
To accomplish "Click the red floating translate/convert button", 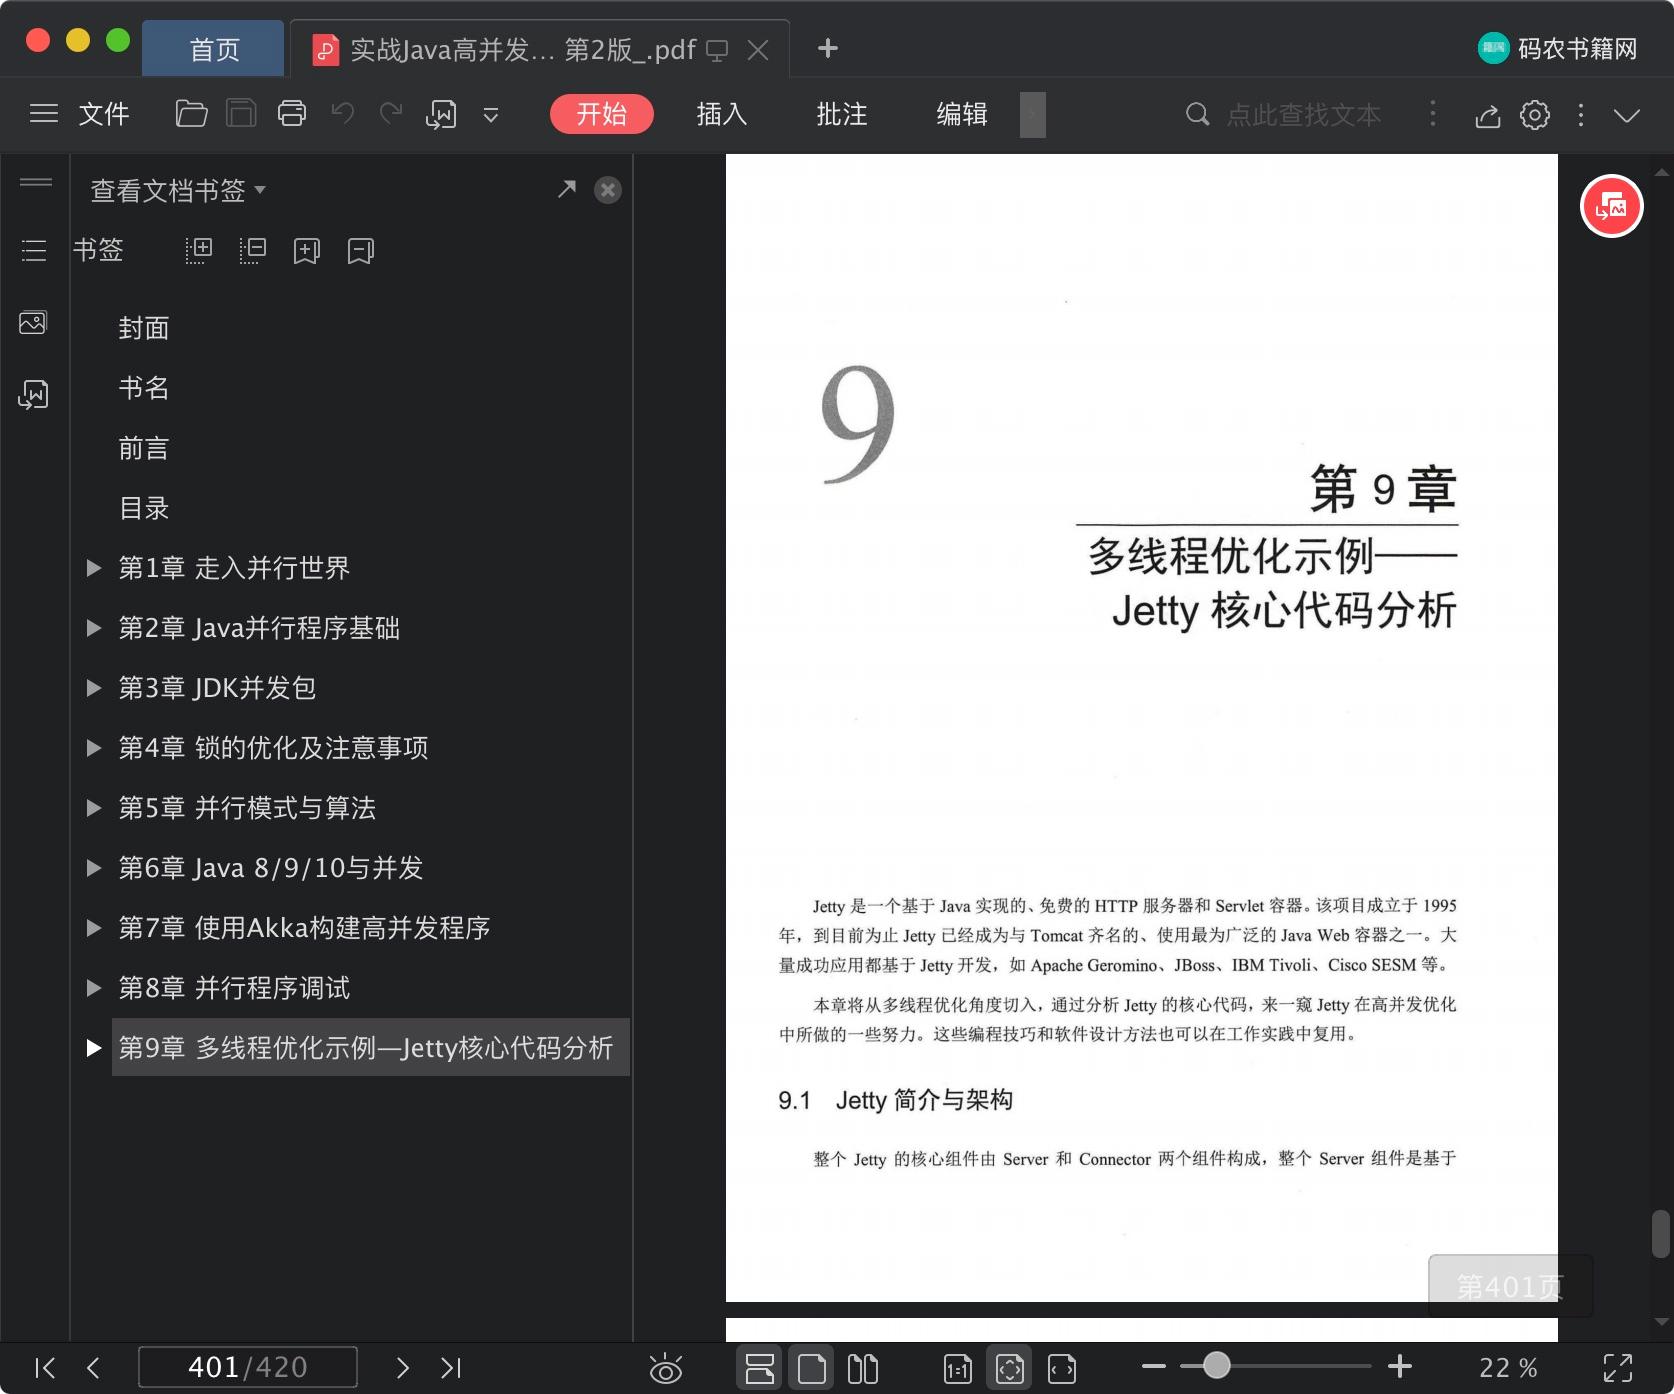I will tap(1612, 206).
